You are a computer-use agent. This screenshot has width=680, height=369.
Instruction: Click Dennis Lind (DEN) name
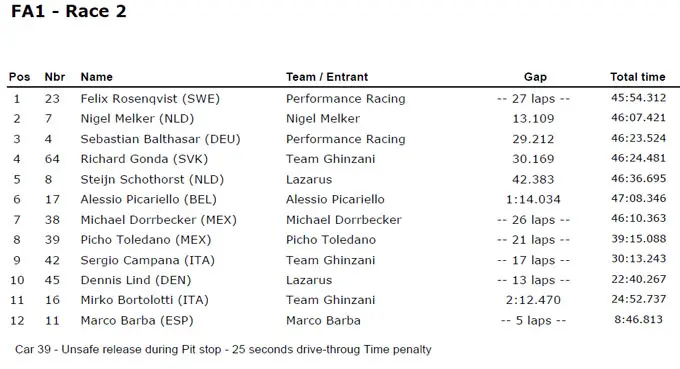pyautogui.click(x=136, y=280)
